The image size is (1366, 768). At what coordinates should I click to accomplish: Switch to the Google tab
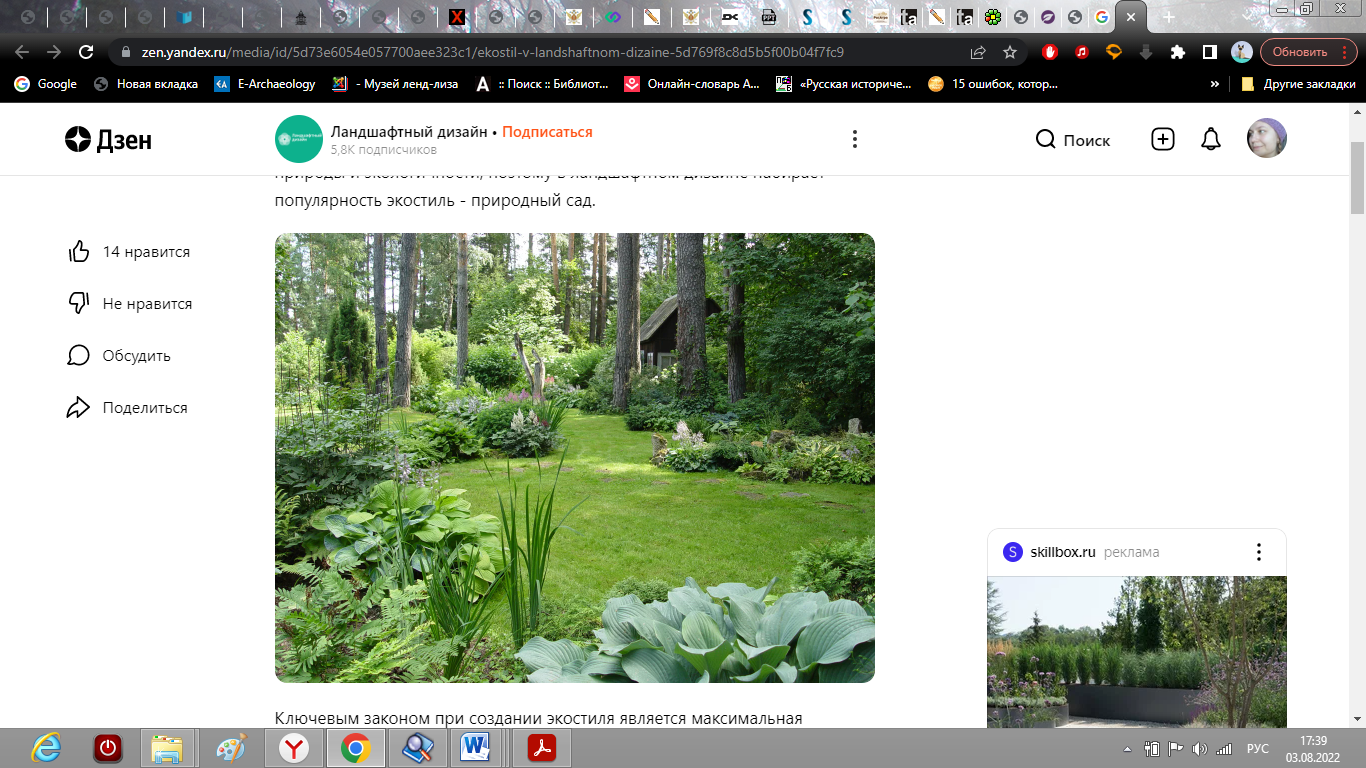[x=1101, y=17]
